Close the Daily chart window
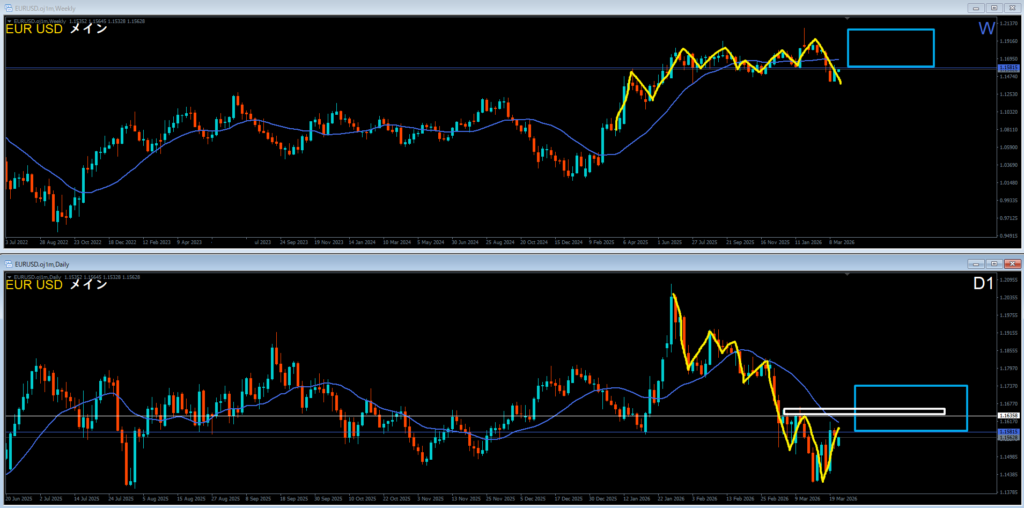The image size is (1024, 508). [1012, 264]
